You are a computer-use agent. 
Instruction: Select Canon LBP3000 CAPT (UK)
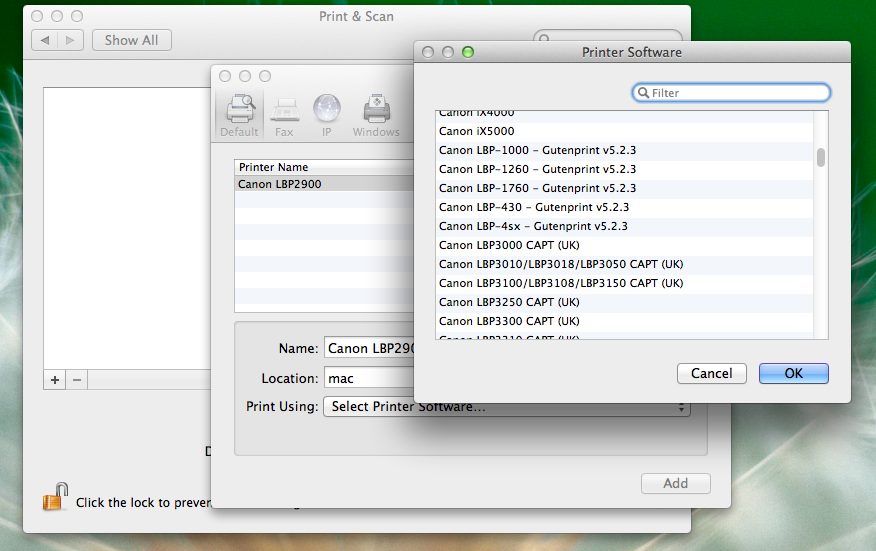pyautogui.click(x=624, y=245)
